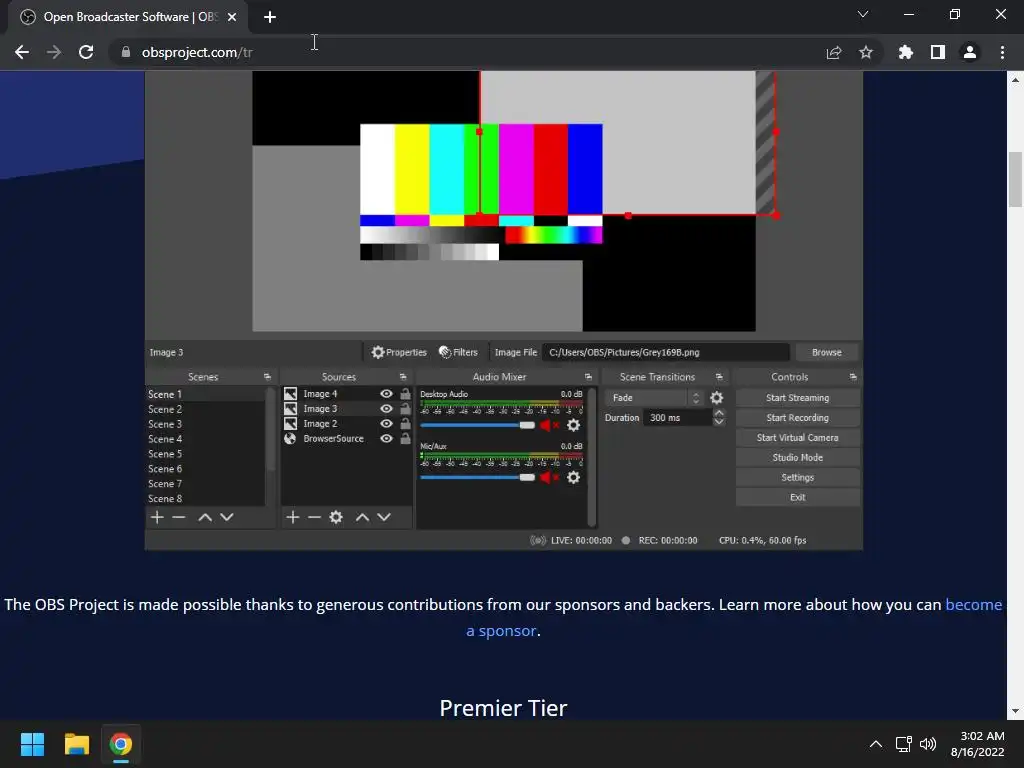Pop out the Sources dock panel
This screenshot has height=768, width=1024.
[403, 377]
